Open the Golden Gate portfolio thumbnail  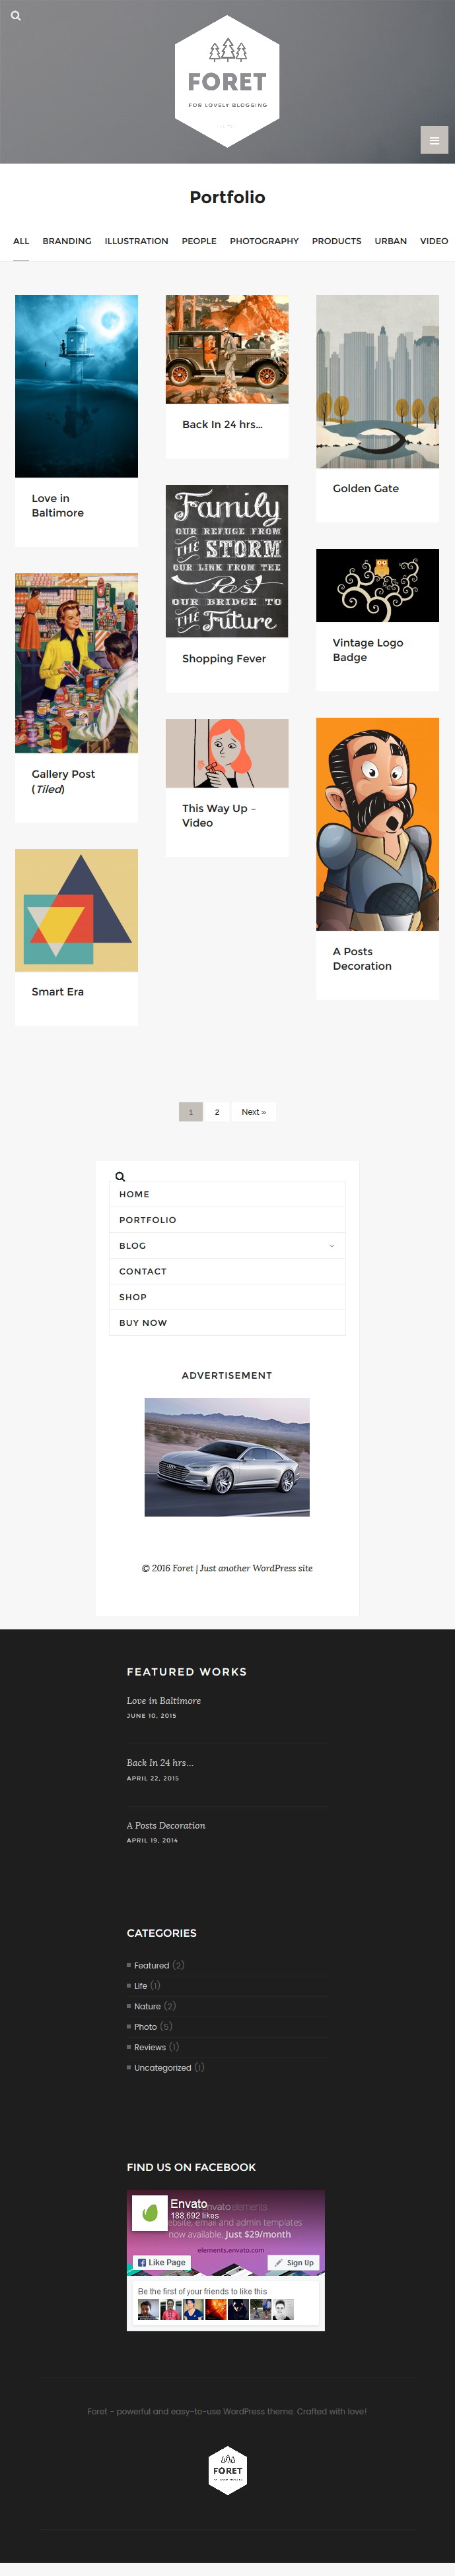point(377,381)
